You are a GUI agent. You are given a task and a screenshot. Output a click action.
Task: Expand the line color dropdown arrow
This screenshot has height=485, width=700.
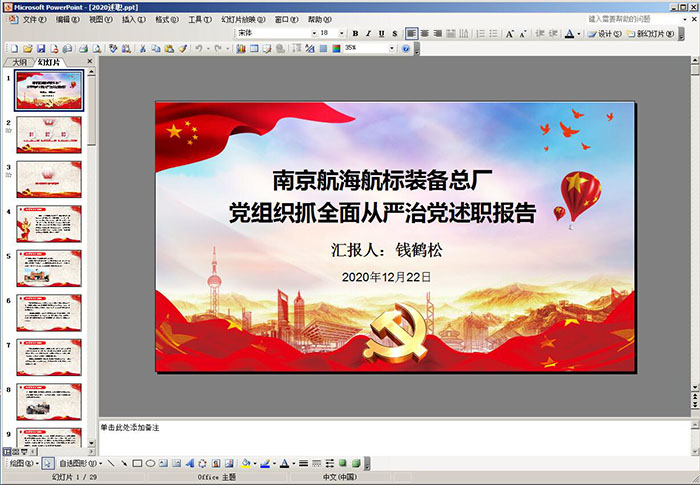(x=275, y=464)
